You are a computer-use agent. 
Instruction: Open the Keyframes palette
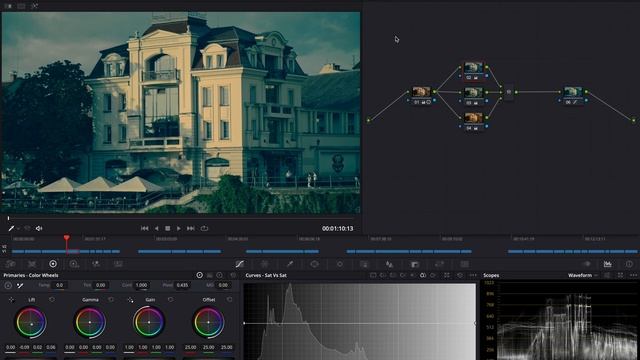587,264
